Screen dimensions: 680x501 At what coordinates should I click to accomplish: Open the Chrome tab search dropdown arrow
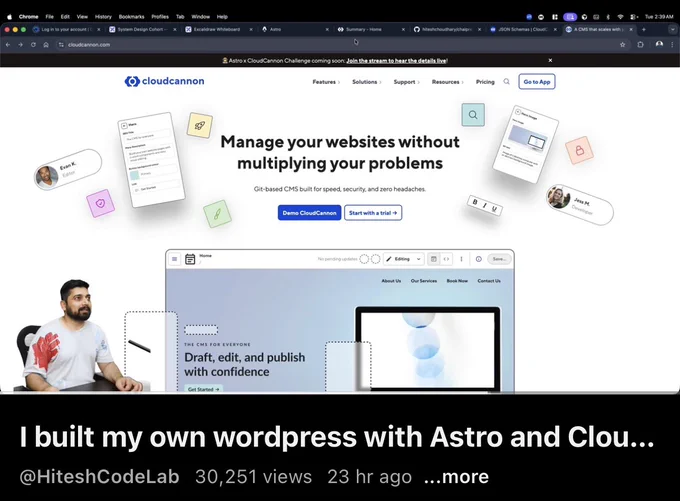click(x=672, y=29)
